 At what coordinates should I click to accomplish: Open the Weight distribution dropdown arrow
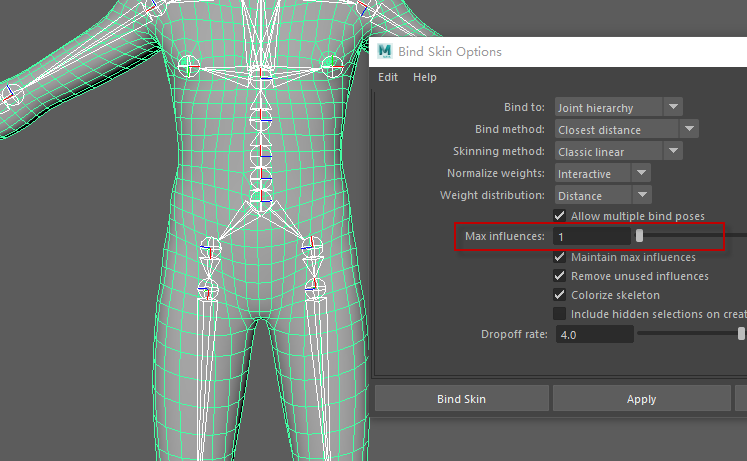[642, 195]
